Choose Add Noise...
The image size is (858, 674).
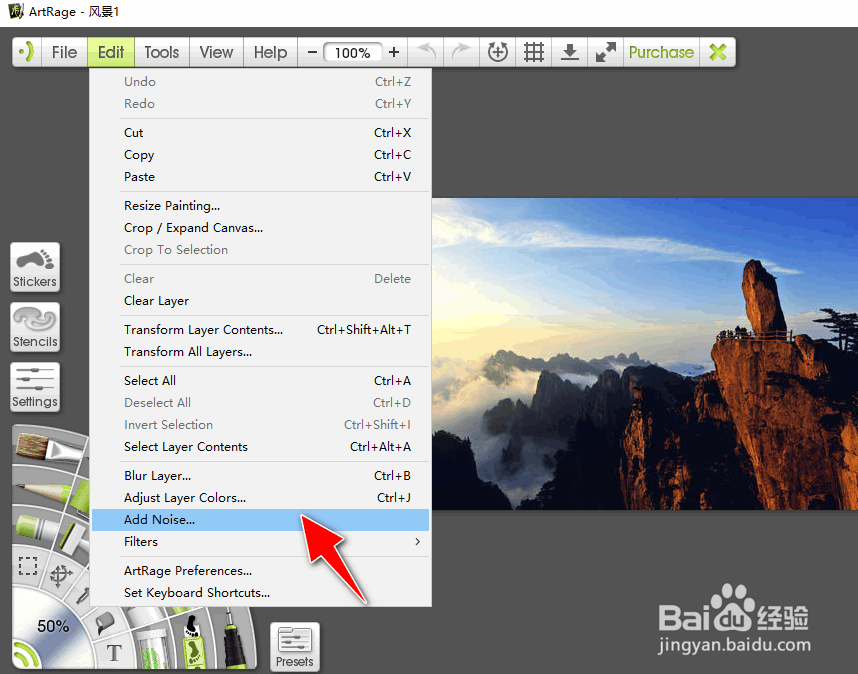[x=260, y=520]
